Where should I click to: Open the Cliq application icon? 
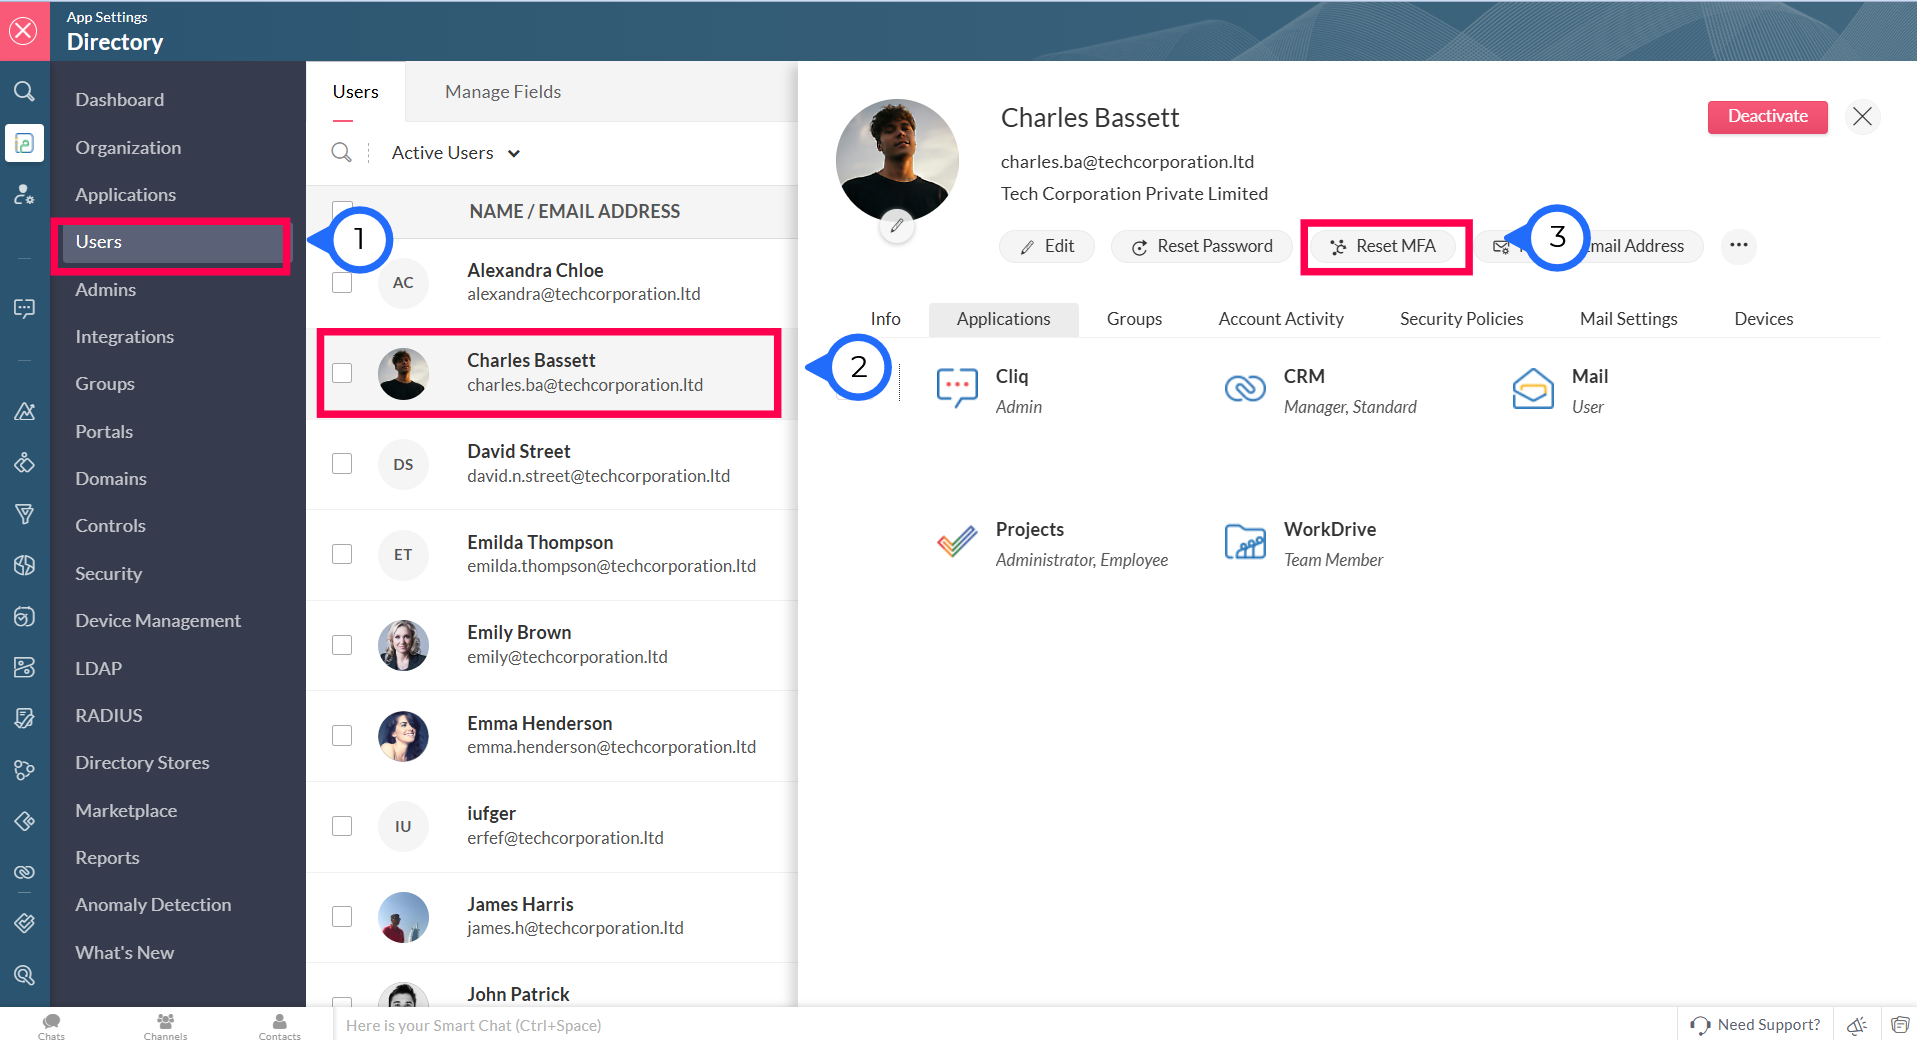(956, 388)
